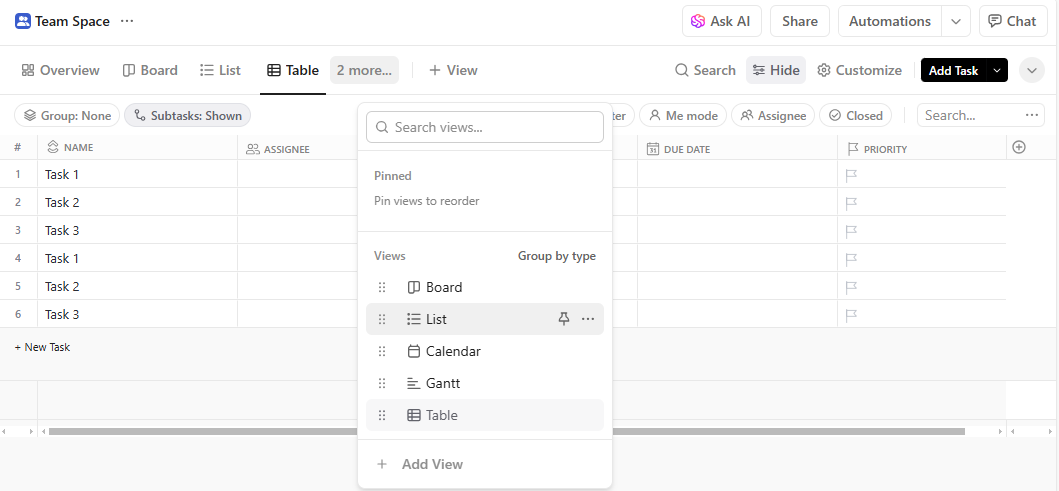Viewport: 1059px width, 491px height.
Task: Switch to the Overview tab
Action: [x=60, y=70]
